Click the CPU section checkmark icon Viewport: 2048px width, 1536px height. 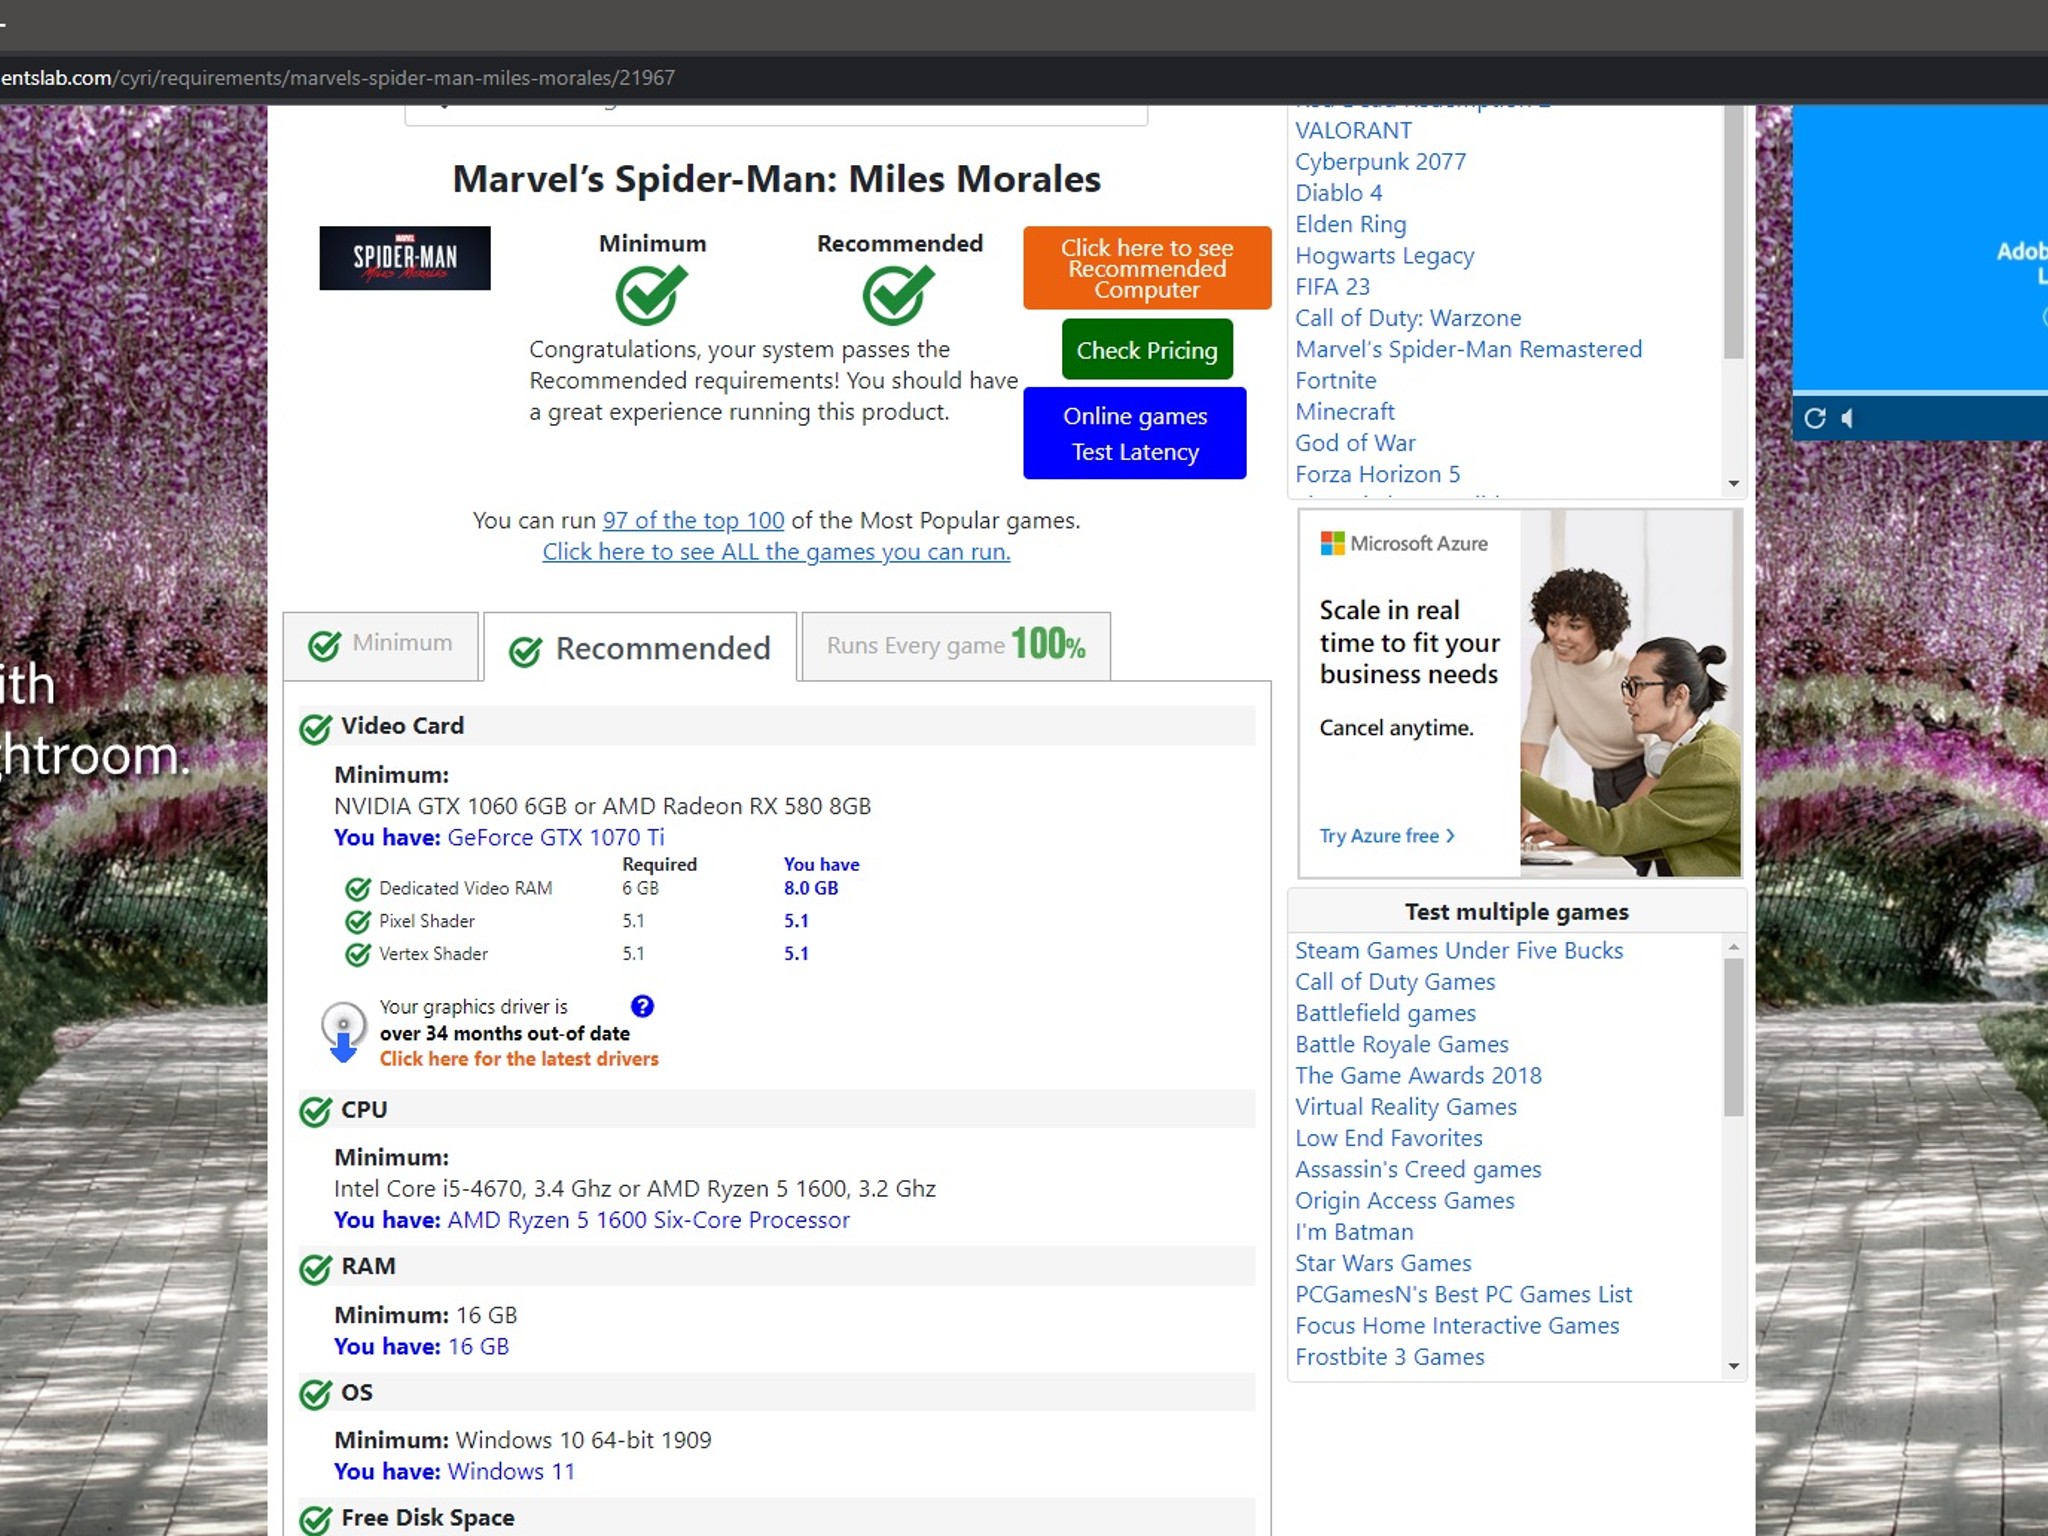point(315,1111)
